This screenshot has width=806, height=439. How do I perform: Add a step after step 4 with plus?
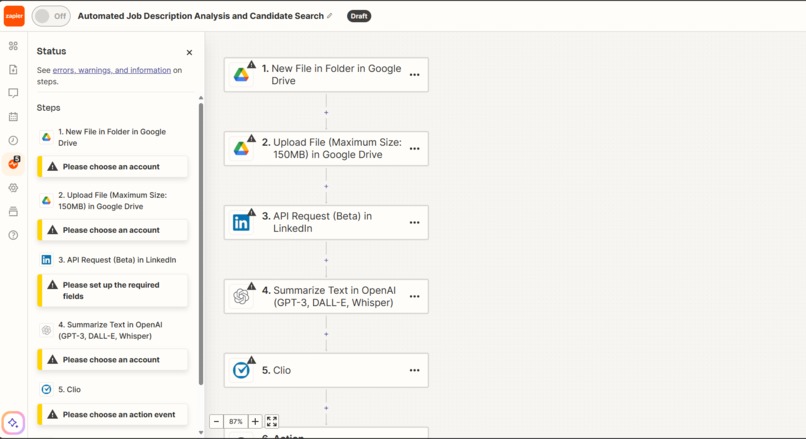[x=326, y=334]
